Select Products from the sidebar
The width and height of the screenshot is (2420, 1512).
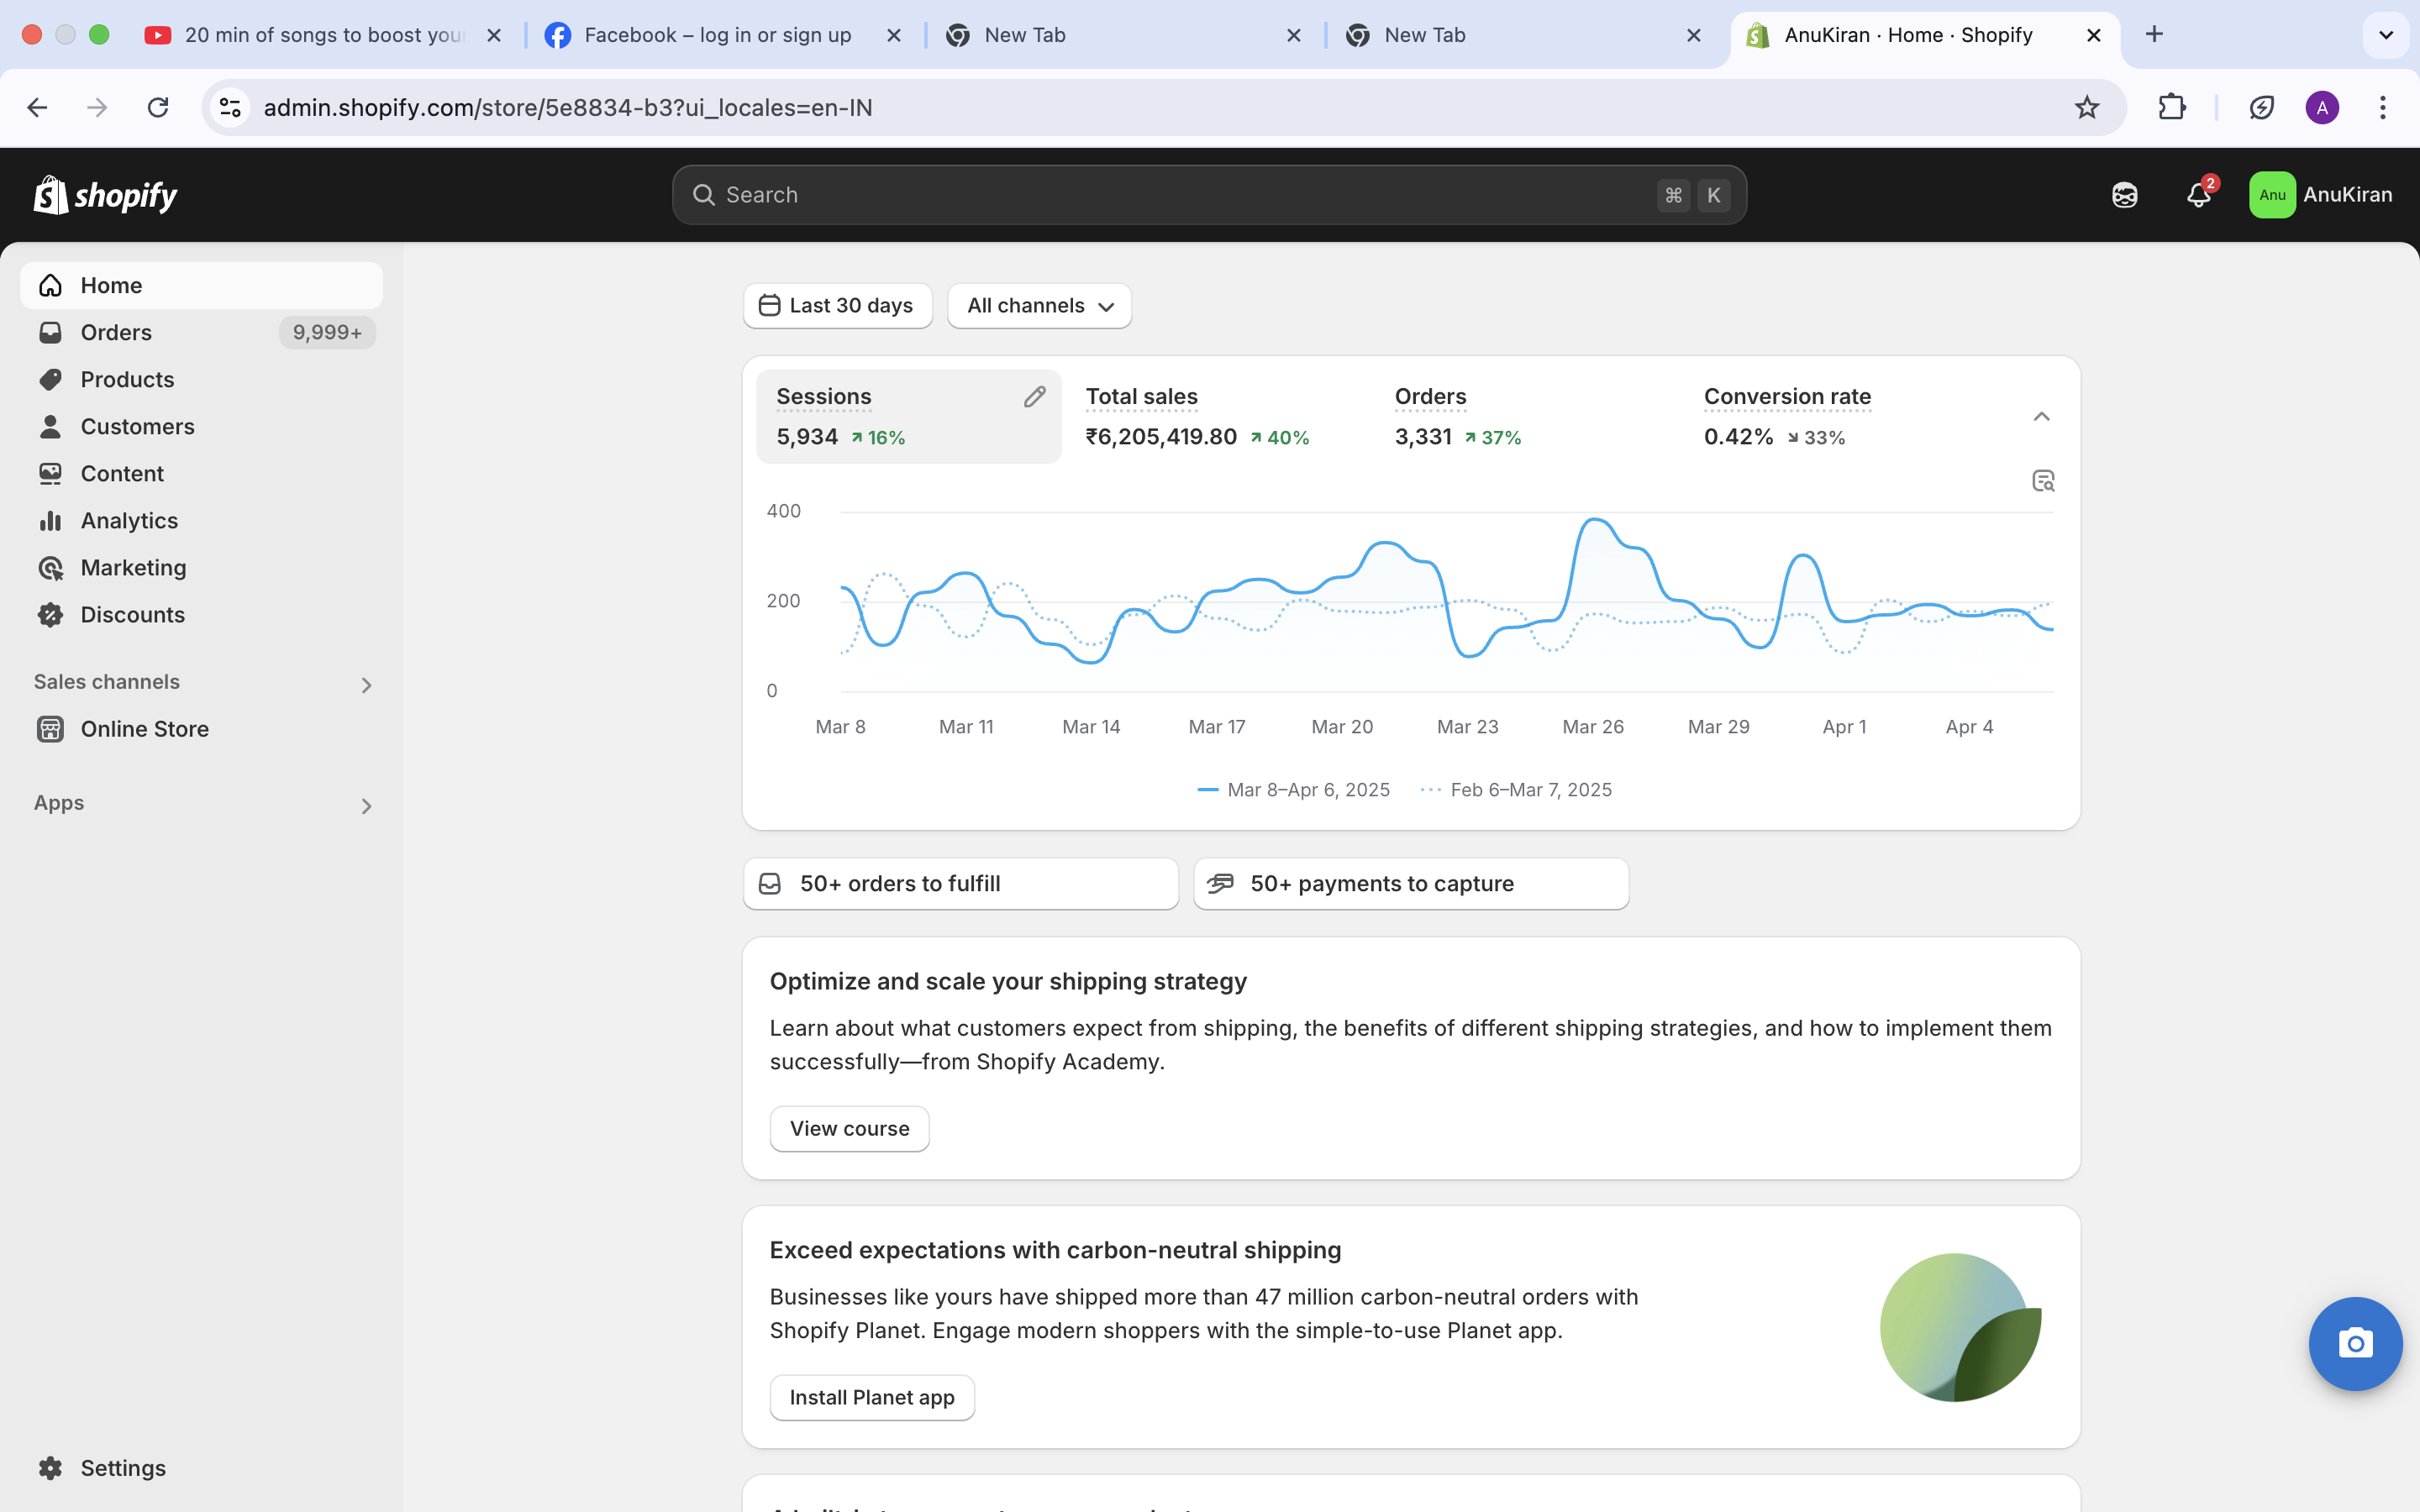pos(127,379)
